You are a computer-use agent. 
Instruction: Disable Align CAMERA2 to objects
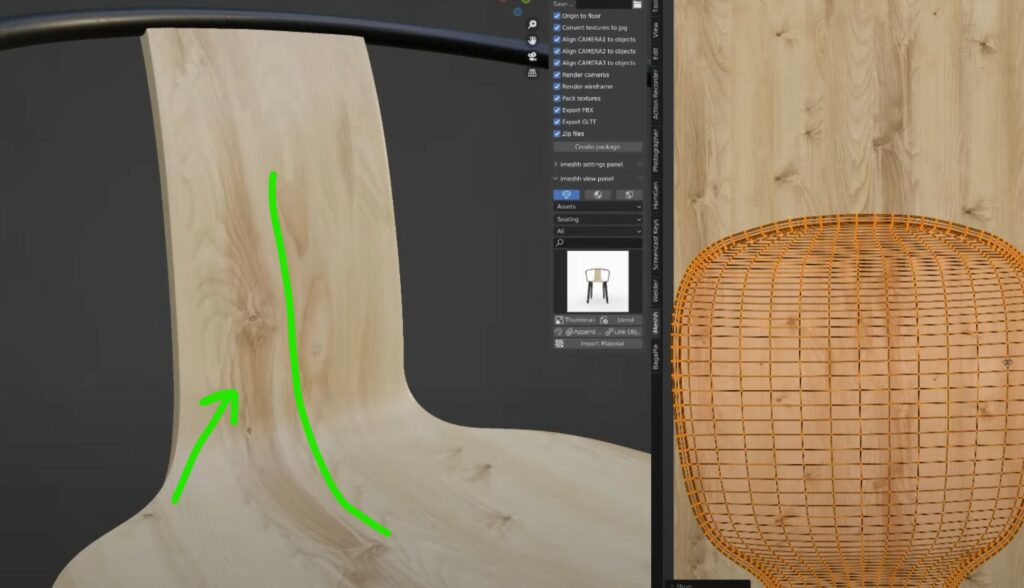(557, 51)
